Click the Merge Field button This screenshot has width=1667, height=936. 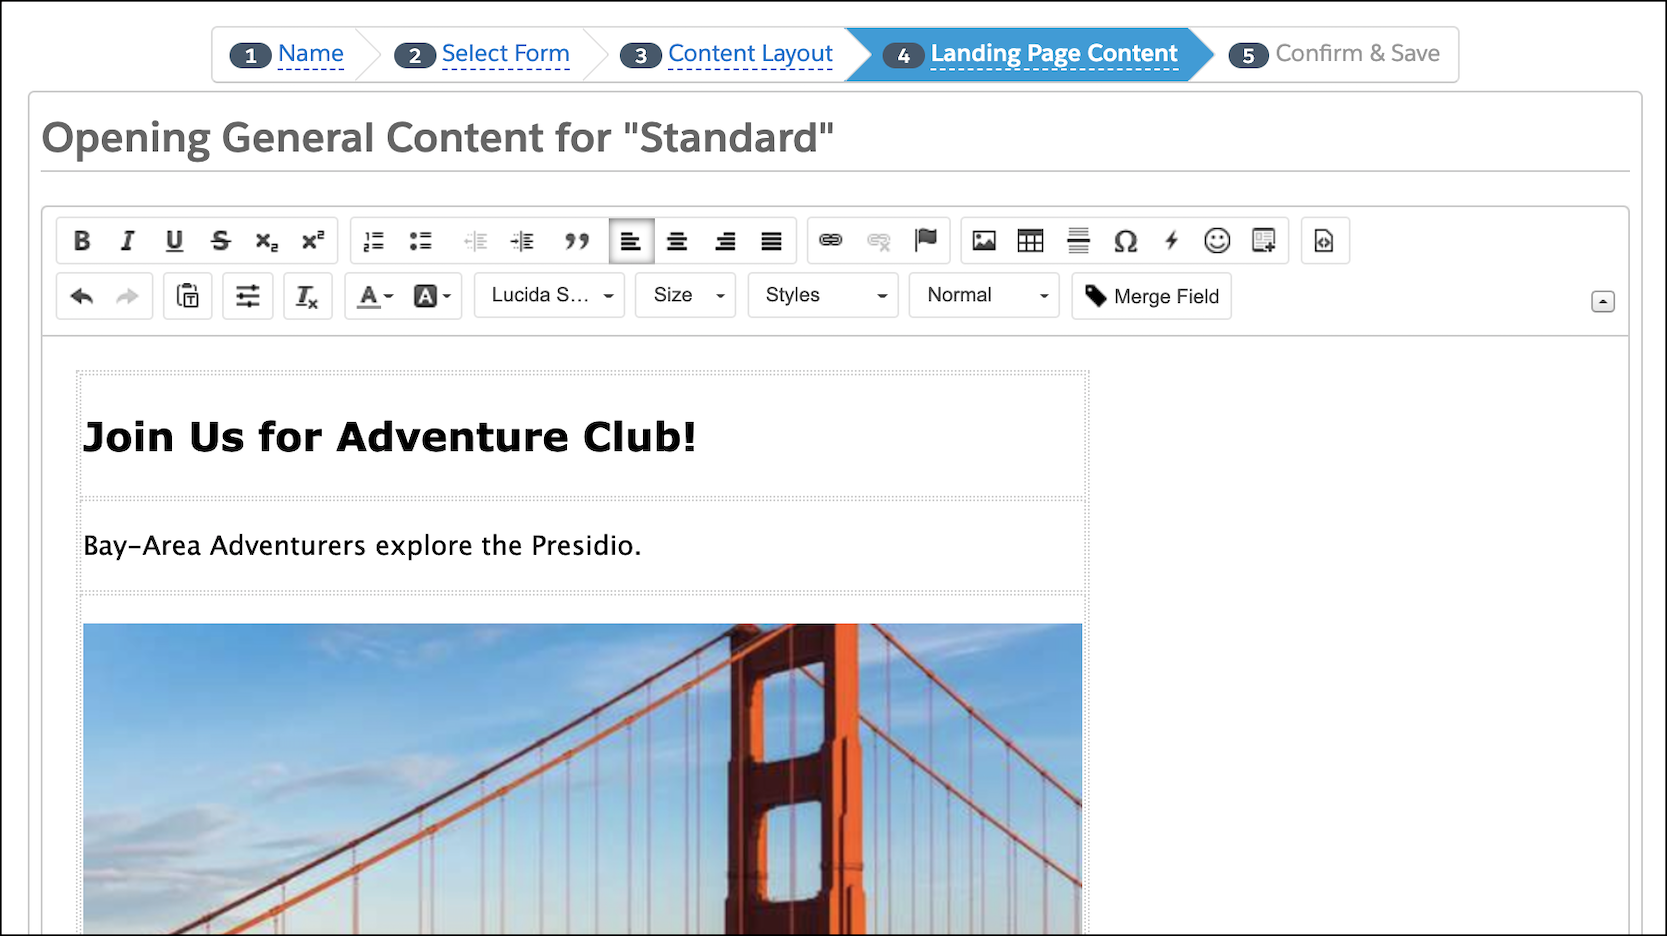point(1151,296)
